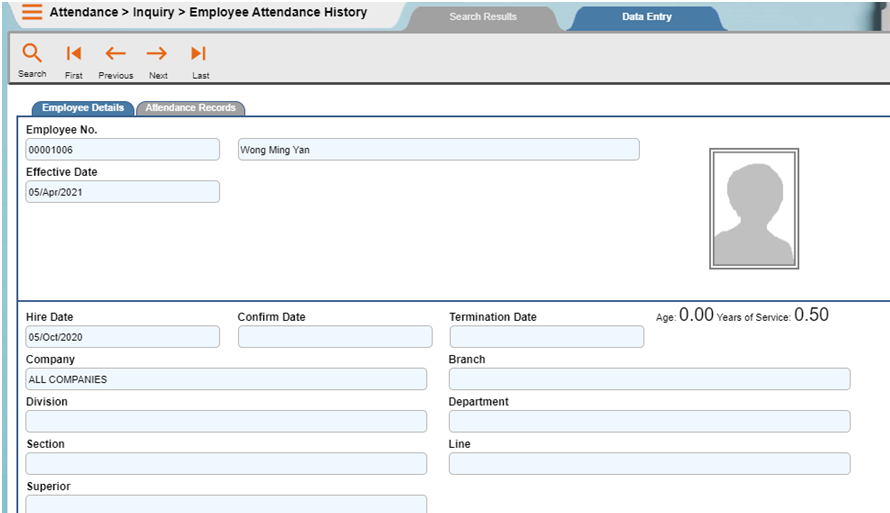This screenshot has height=513, width=890.
Task: Open the Attendance Records tab
Action: (x=191, y=108)
